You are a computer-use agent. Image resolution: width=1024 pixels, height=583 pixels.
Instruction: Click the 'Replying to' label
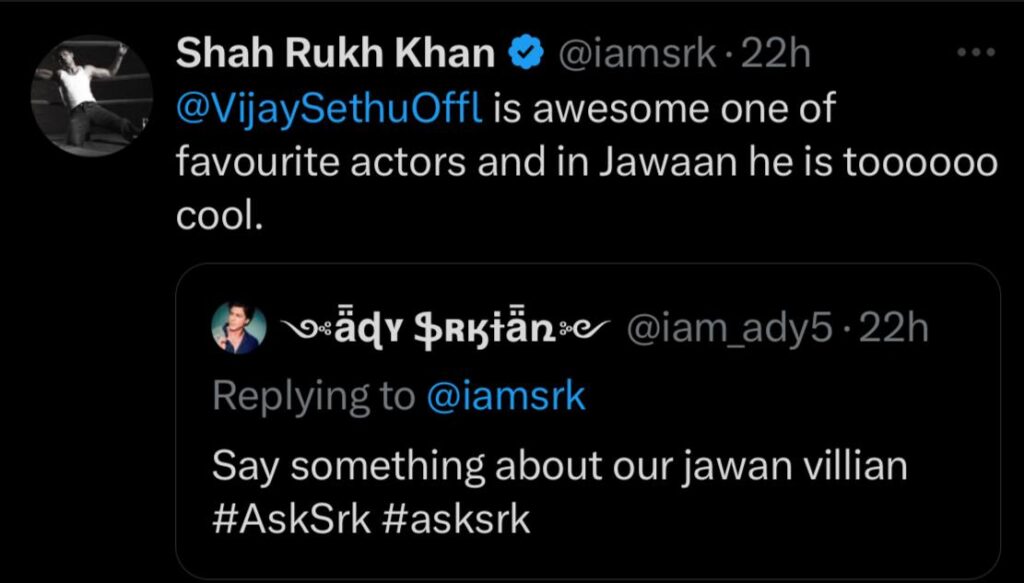314,398
